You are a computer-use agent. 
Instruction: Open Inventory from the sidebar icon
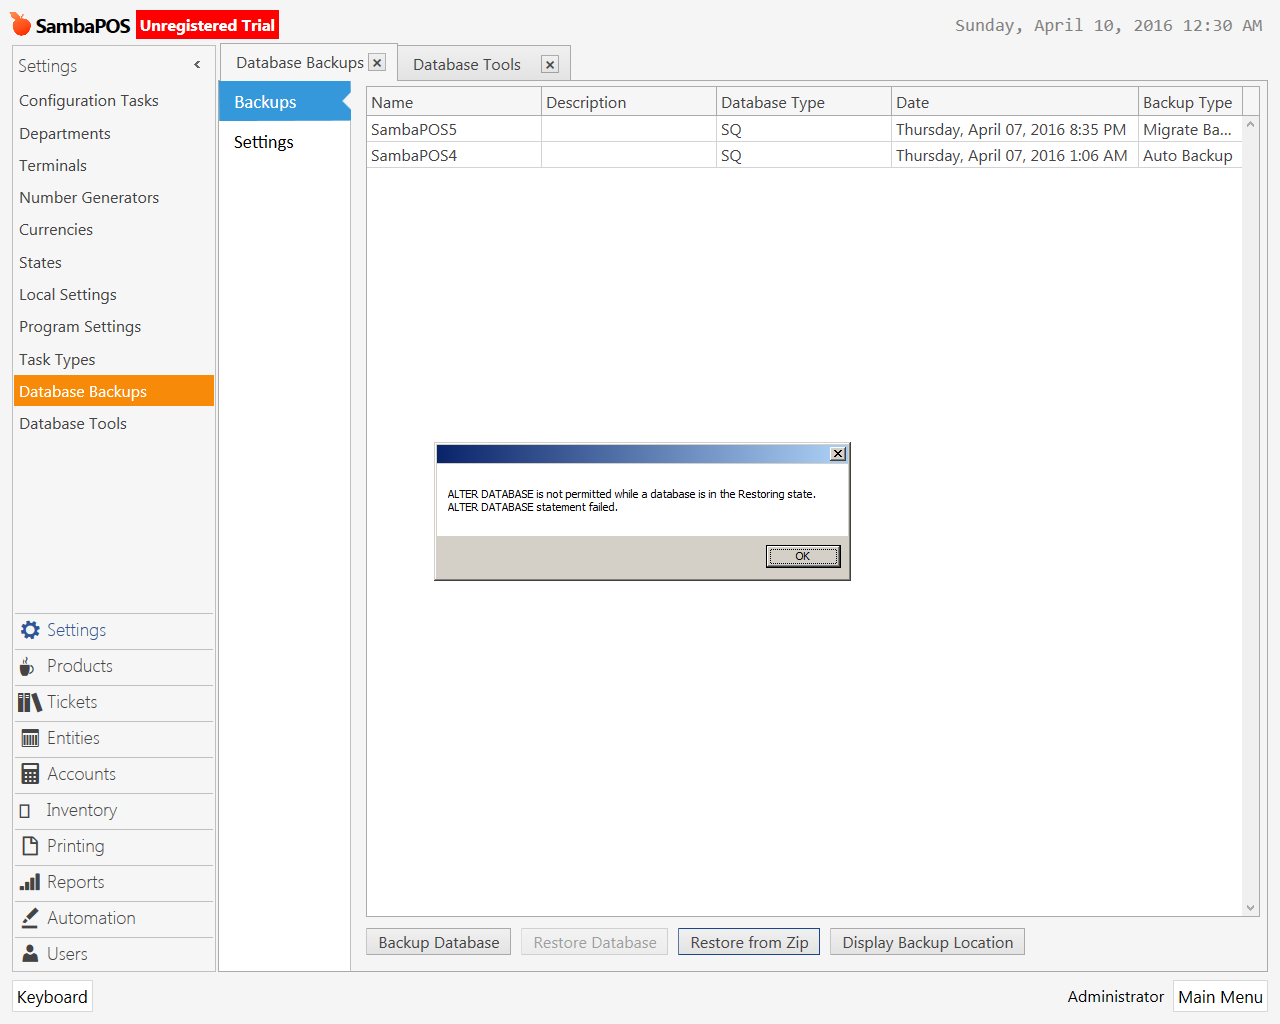tap(29, 810)
